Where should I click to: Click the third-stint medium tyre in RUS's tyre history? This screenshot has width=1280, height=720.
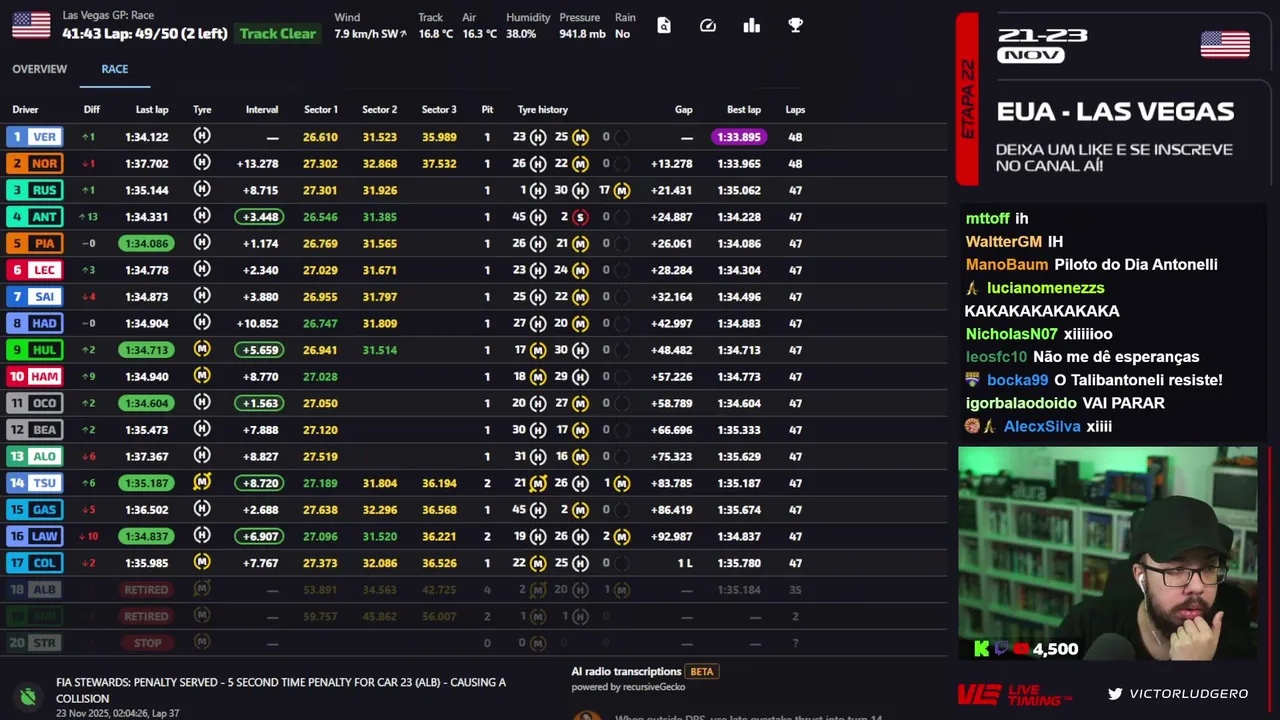tap(622, 190)
